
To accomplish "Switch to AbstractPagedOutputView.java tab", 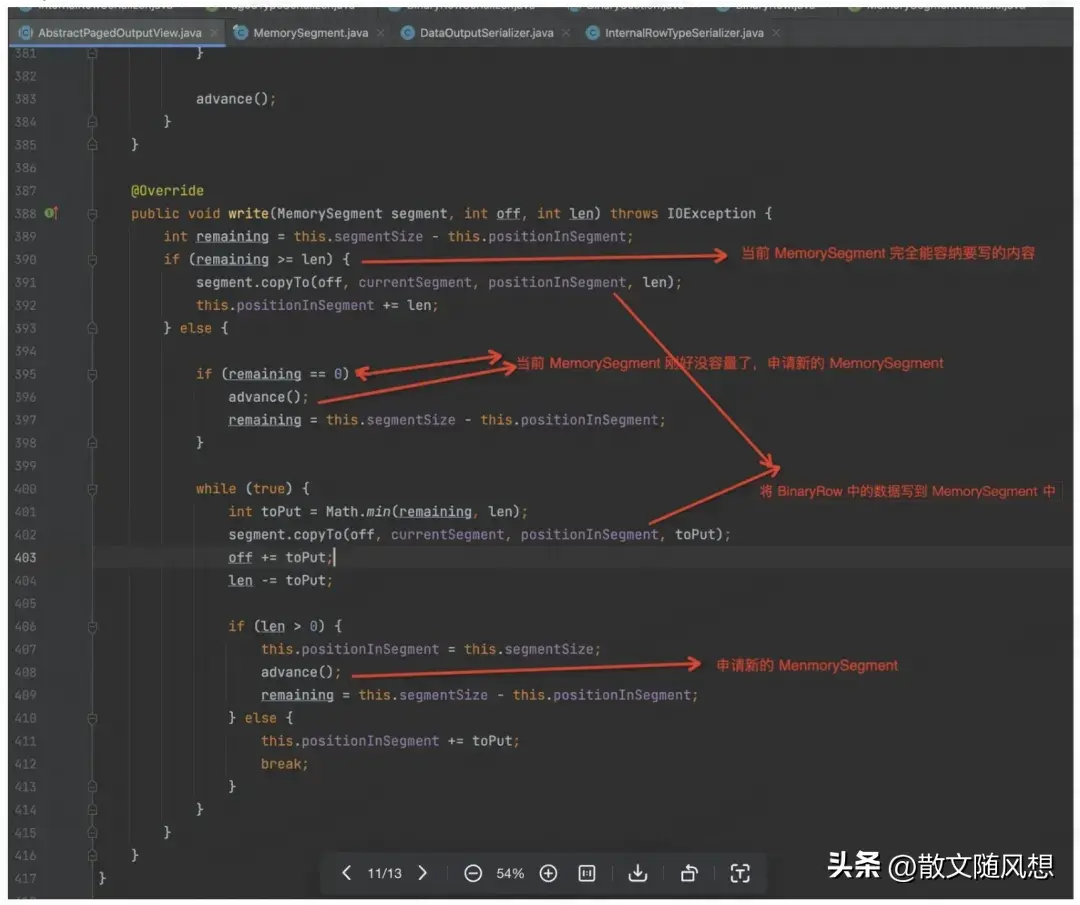I will click(x=119, y=33).
